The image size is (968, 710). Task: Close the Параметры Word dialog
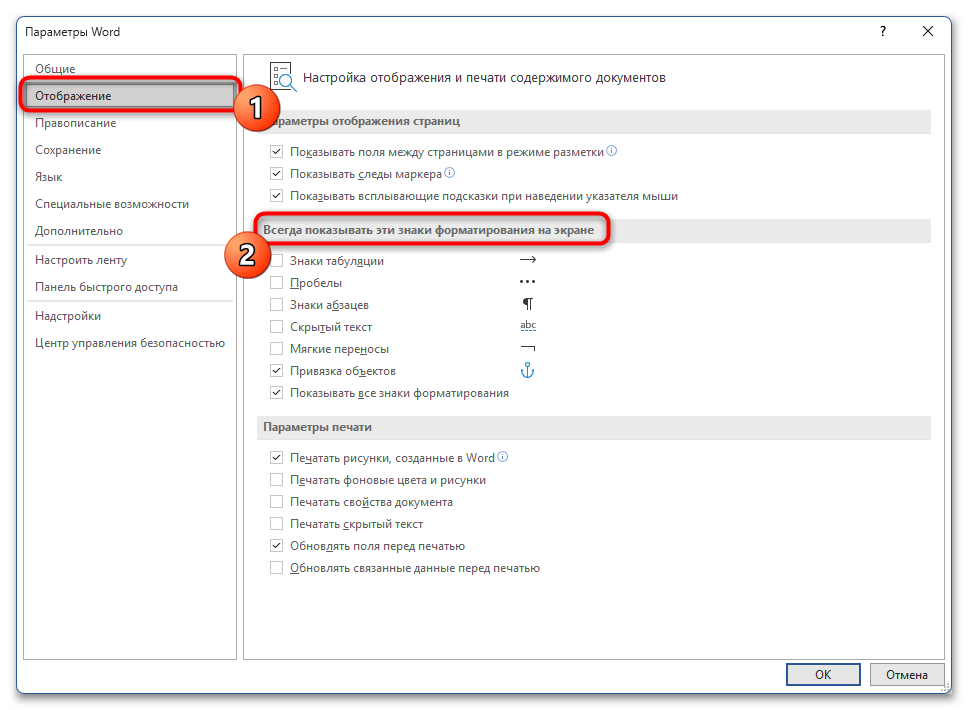click(928, 31)
